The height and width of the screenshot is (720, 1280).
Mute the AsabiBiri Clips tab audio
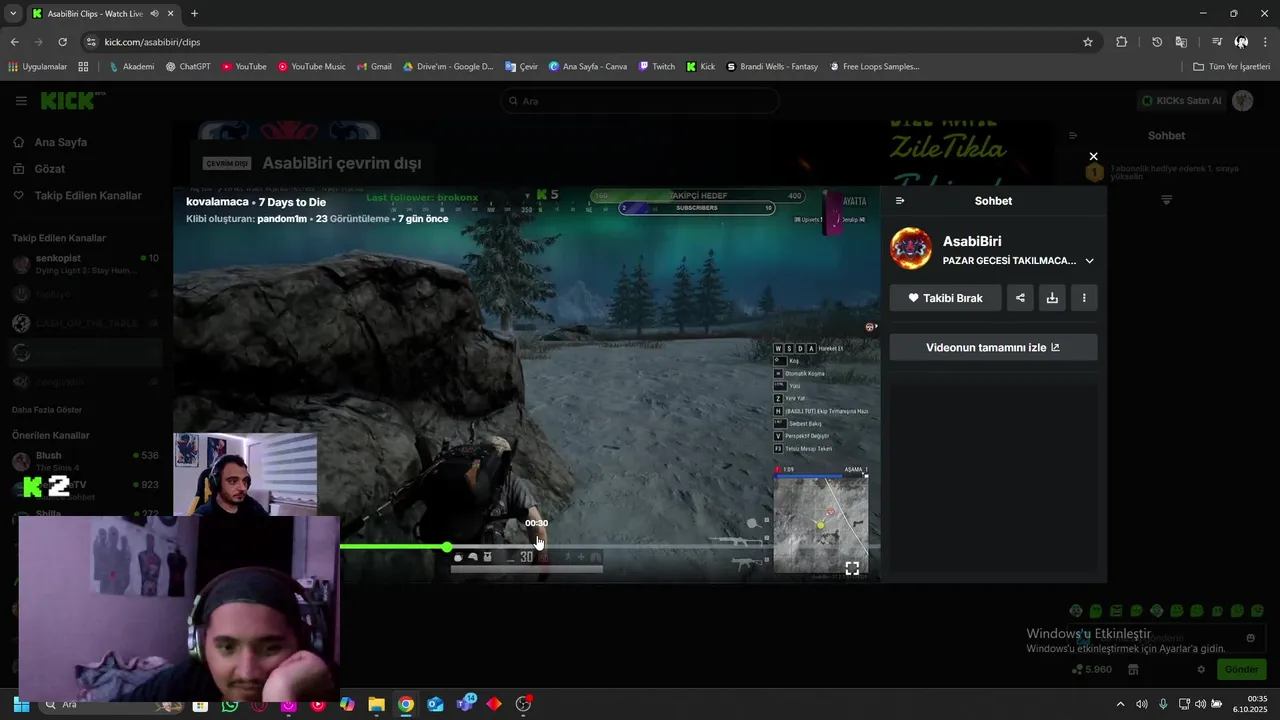tap(154, 14)
